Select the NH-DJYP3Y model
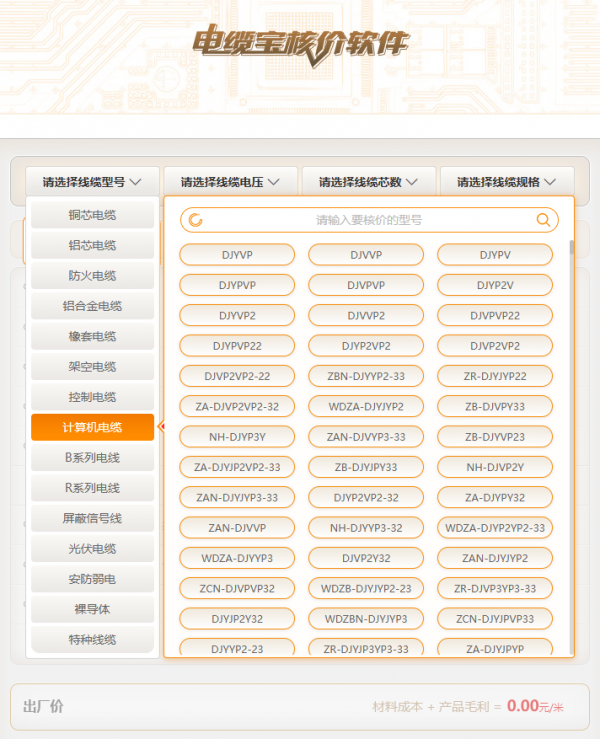 pos(237,437)
